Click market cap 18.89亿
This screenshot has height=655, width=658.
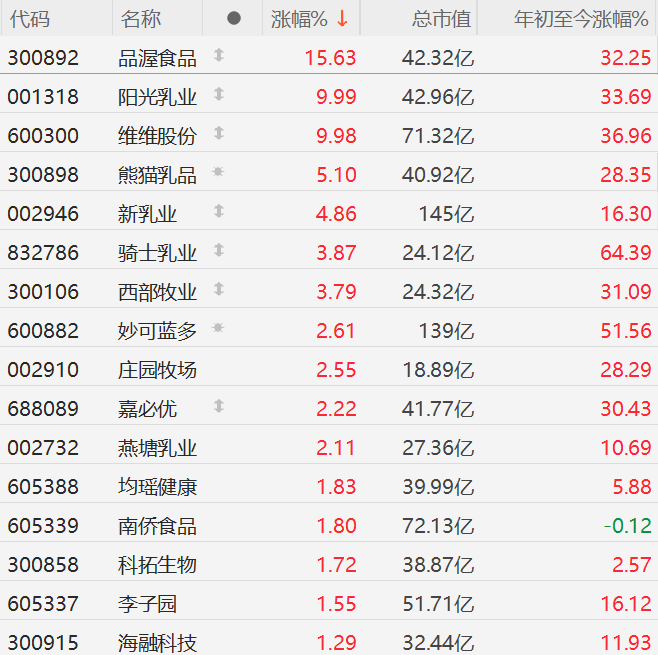click(438, 370)
